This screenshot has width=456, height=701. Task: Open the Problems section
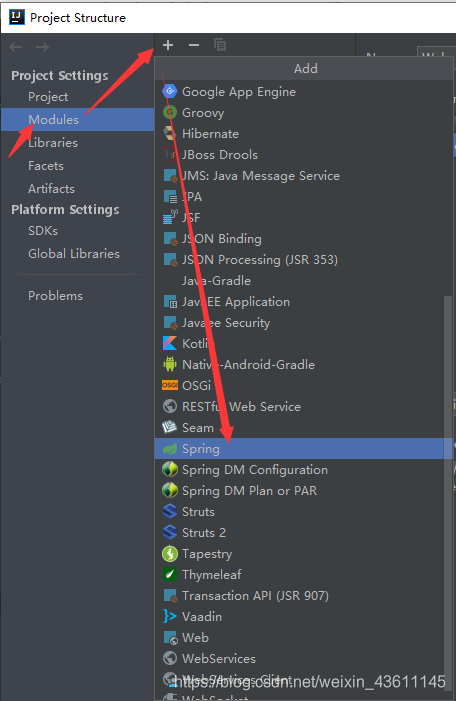coord(55,296)
